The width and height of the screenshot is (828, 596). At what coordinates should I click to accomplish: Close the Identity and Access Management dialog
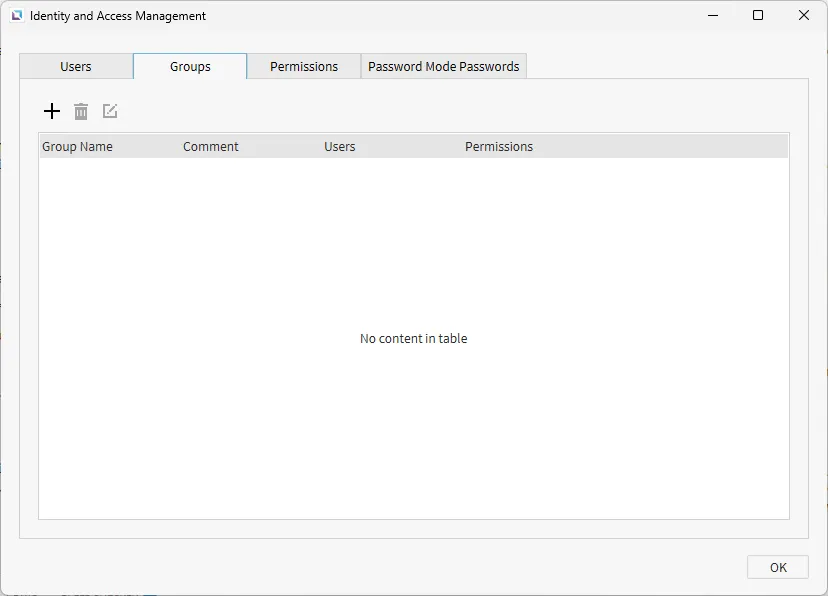804,16
